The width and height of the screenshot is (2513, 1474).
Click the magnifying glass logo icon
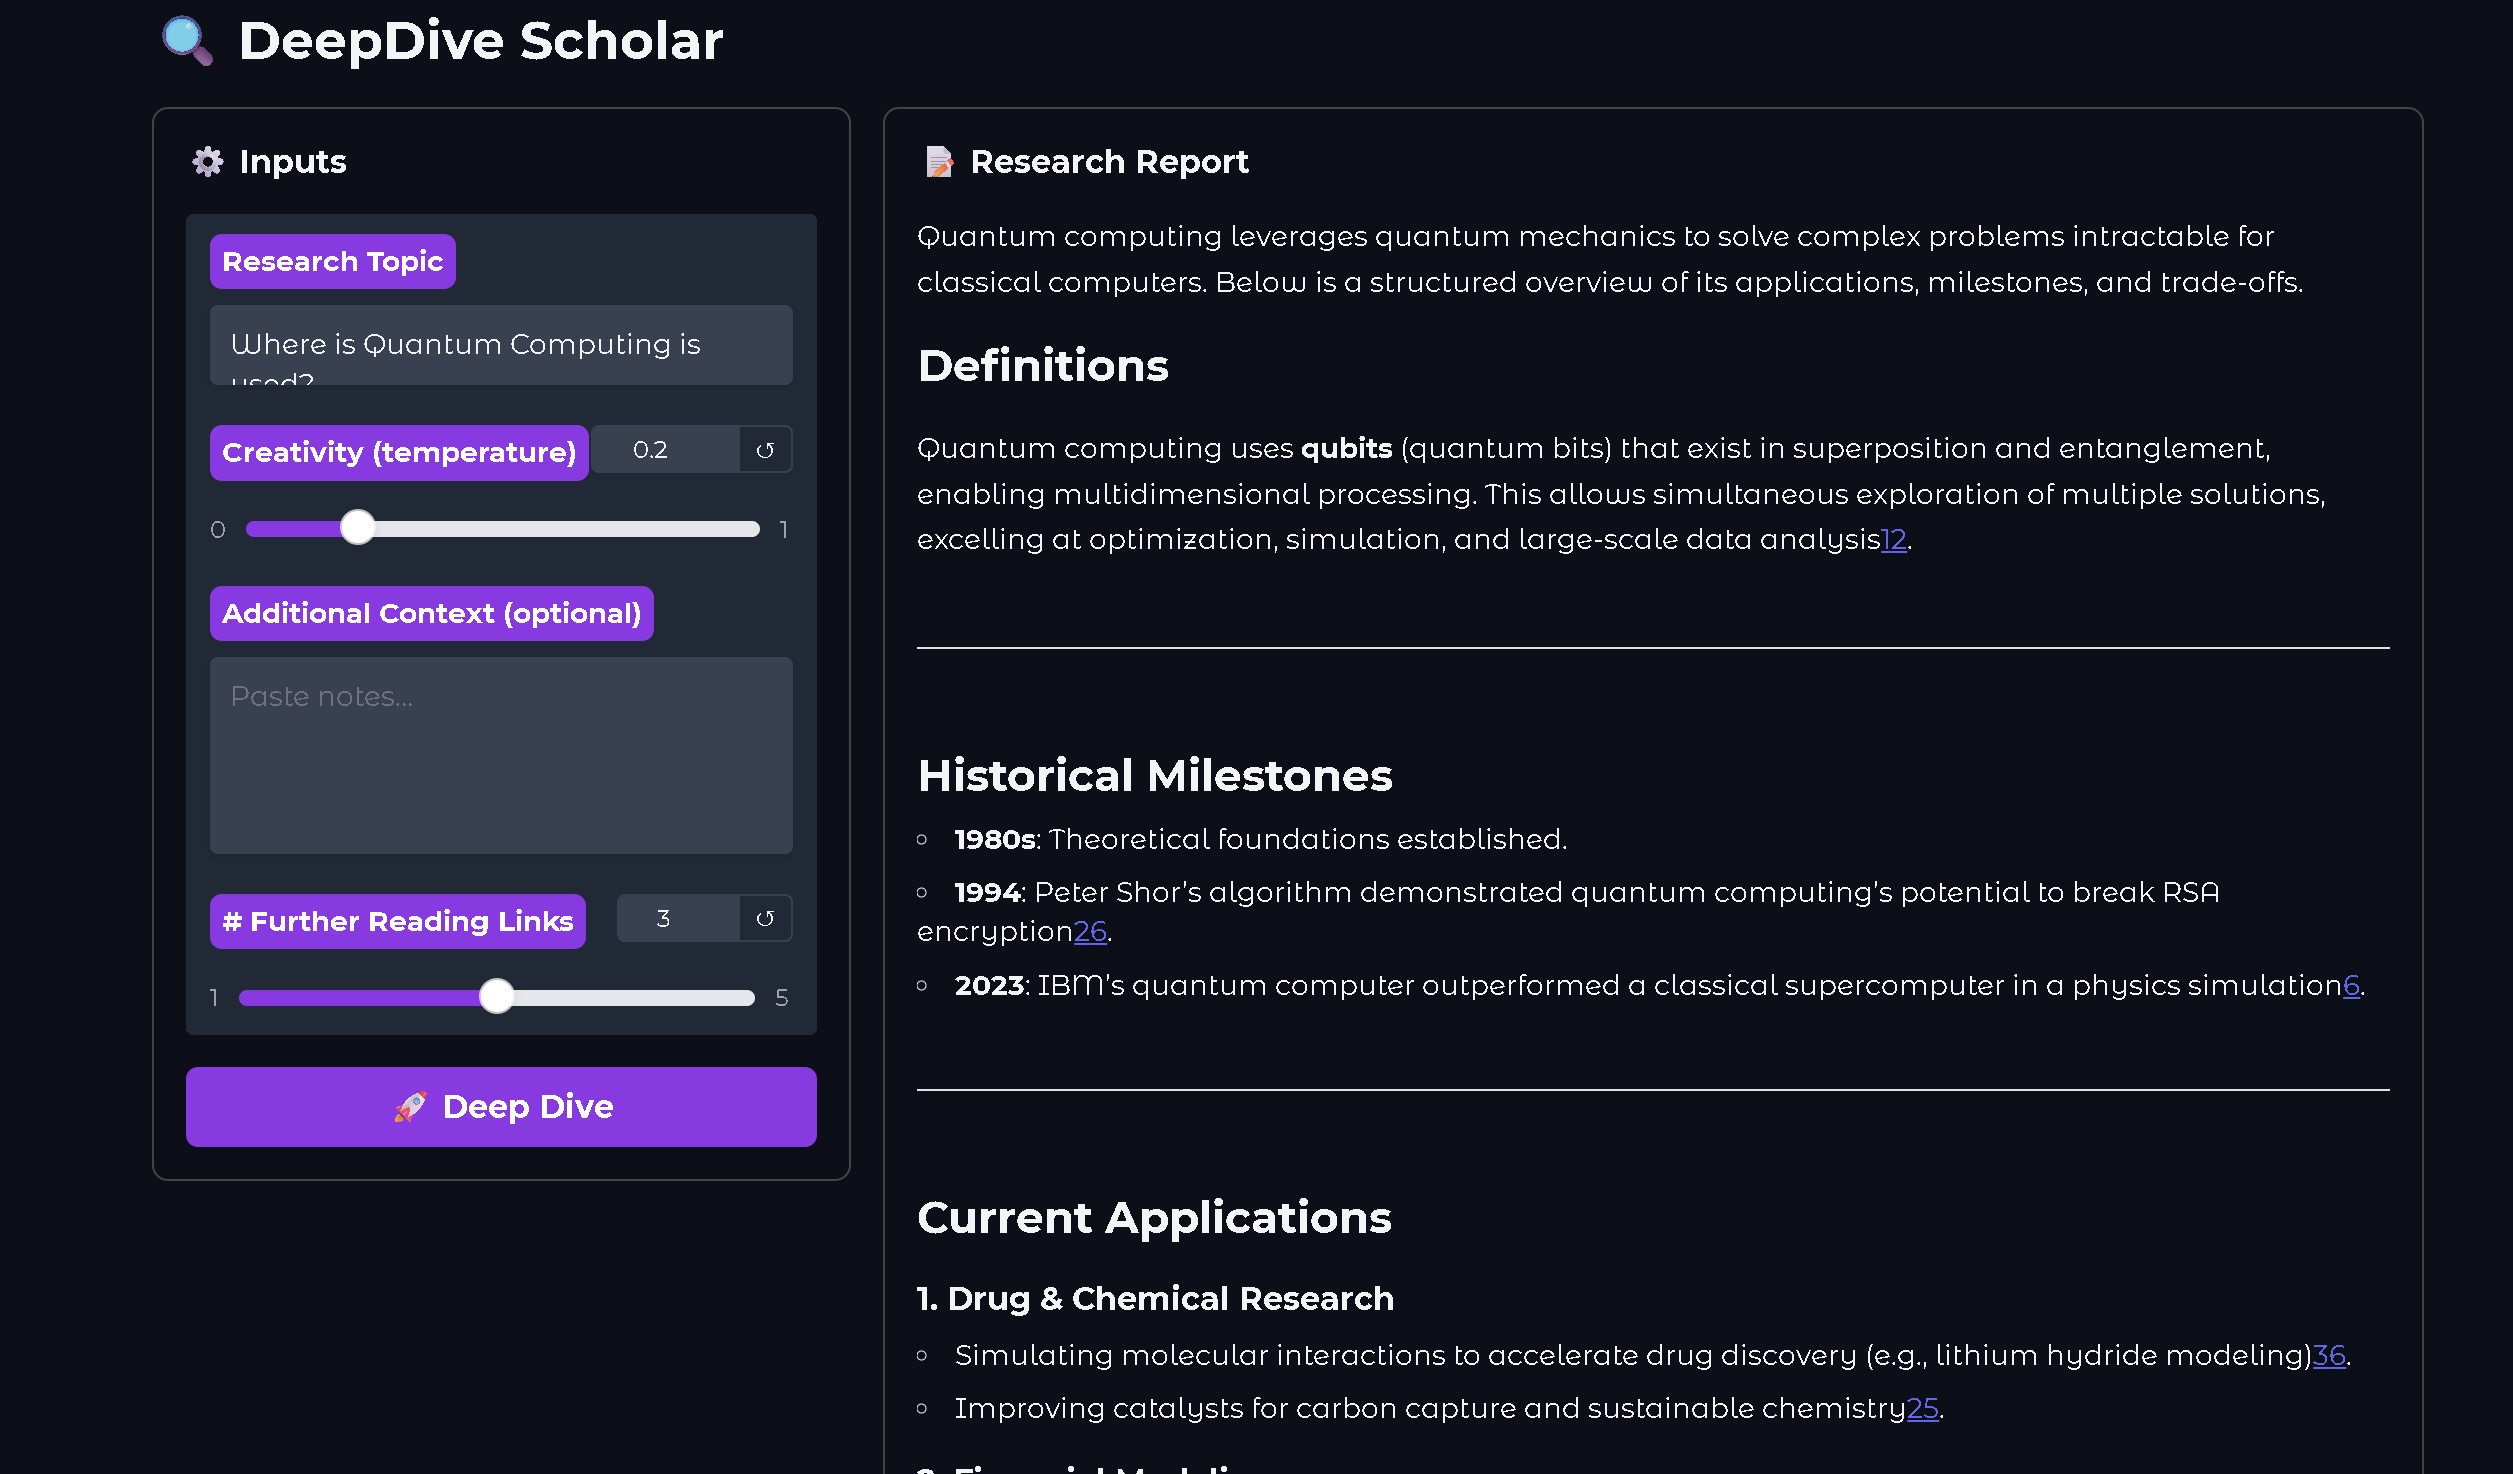(x=187, y=41)
